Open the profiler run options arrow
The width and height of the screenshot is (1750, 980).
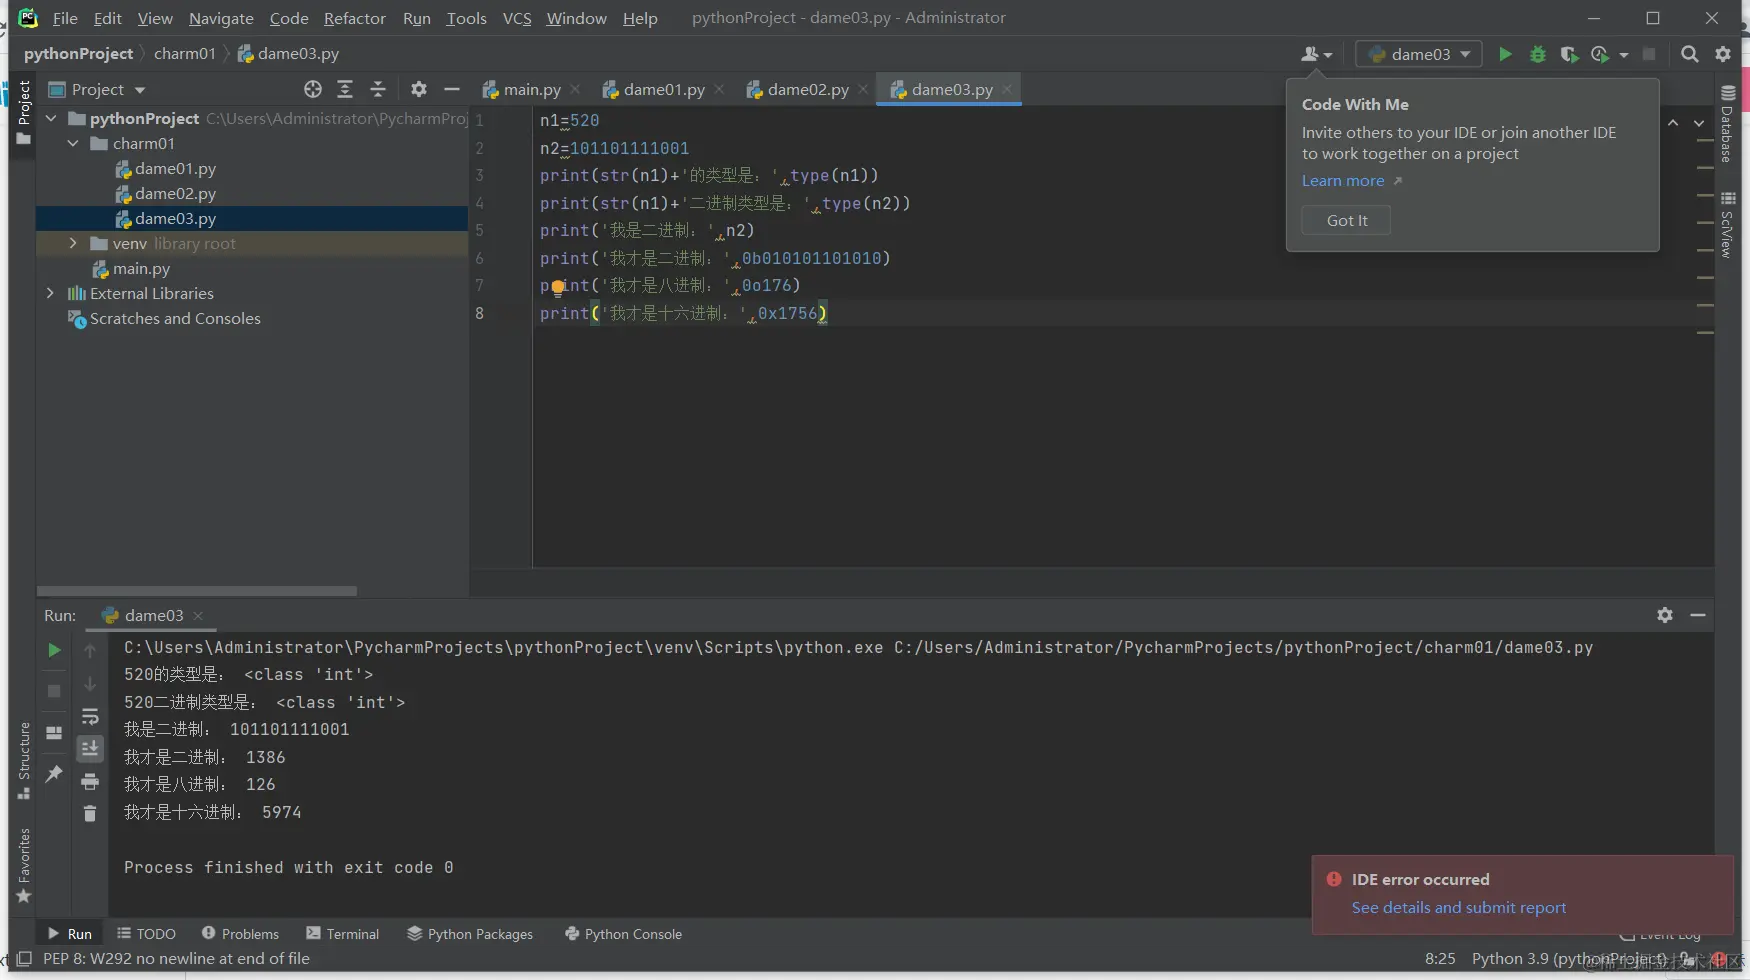pyautogui.click(x=1624, y=54)
